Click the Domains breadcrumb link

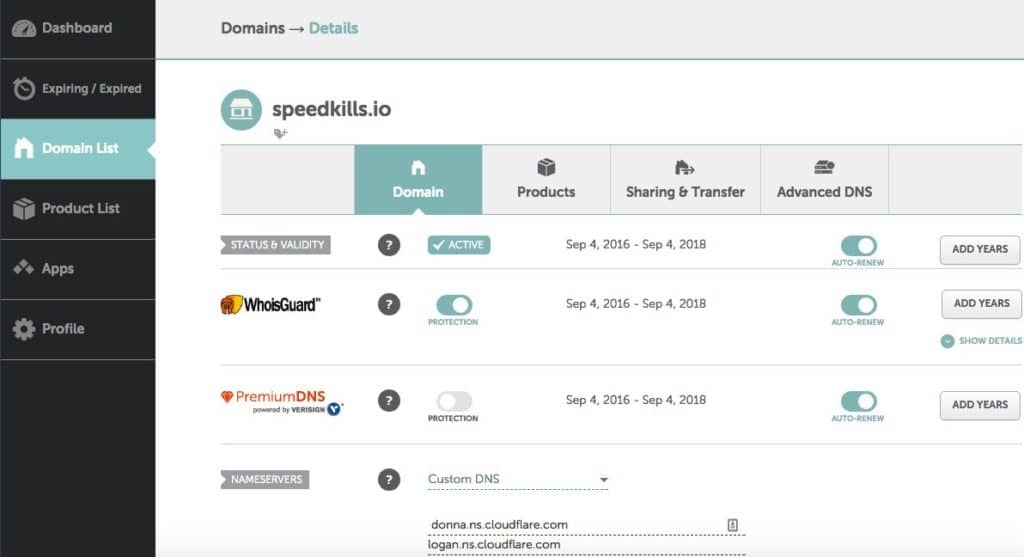tap(252, 28)
